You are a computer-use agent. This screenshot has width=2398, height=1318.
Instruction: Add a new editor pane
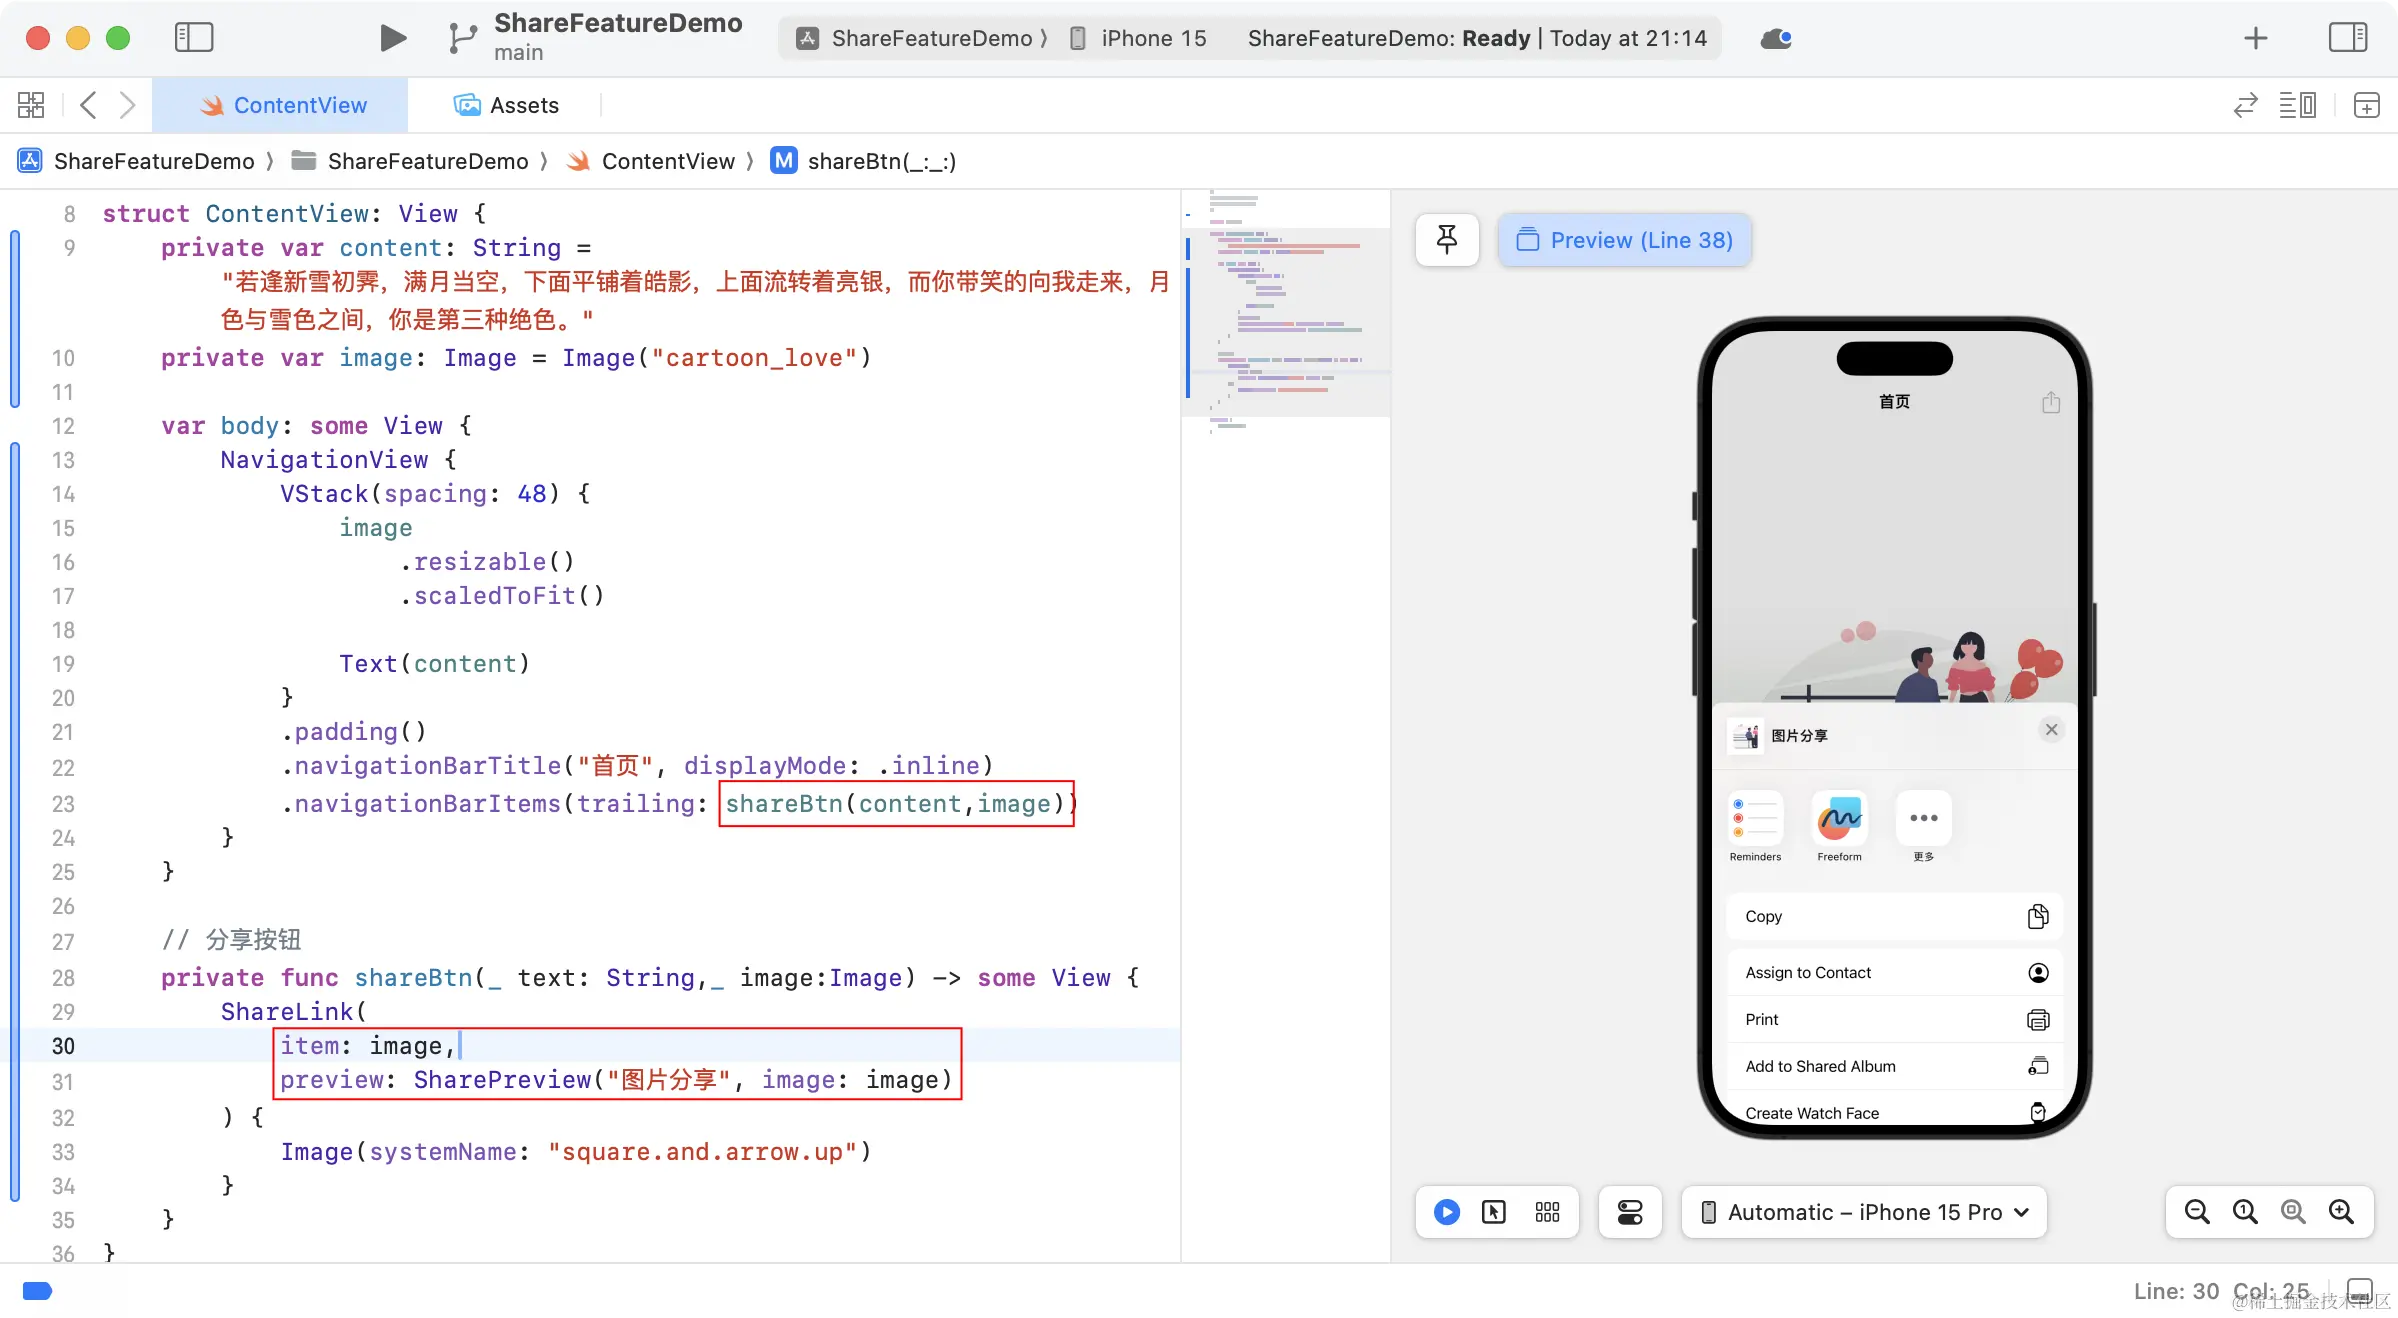(2366, 105)
